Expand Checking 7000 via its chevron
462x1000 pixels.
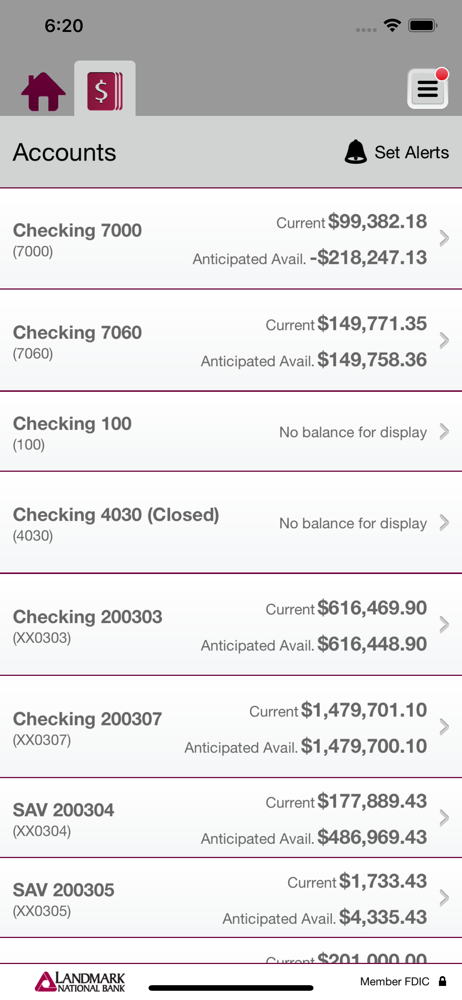pos(444,239)
